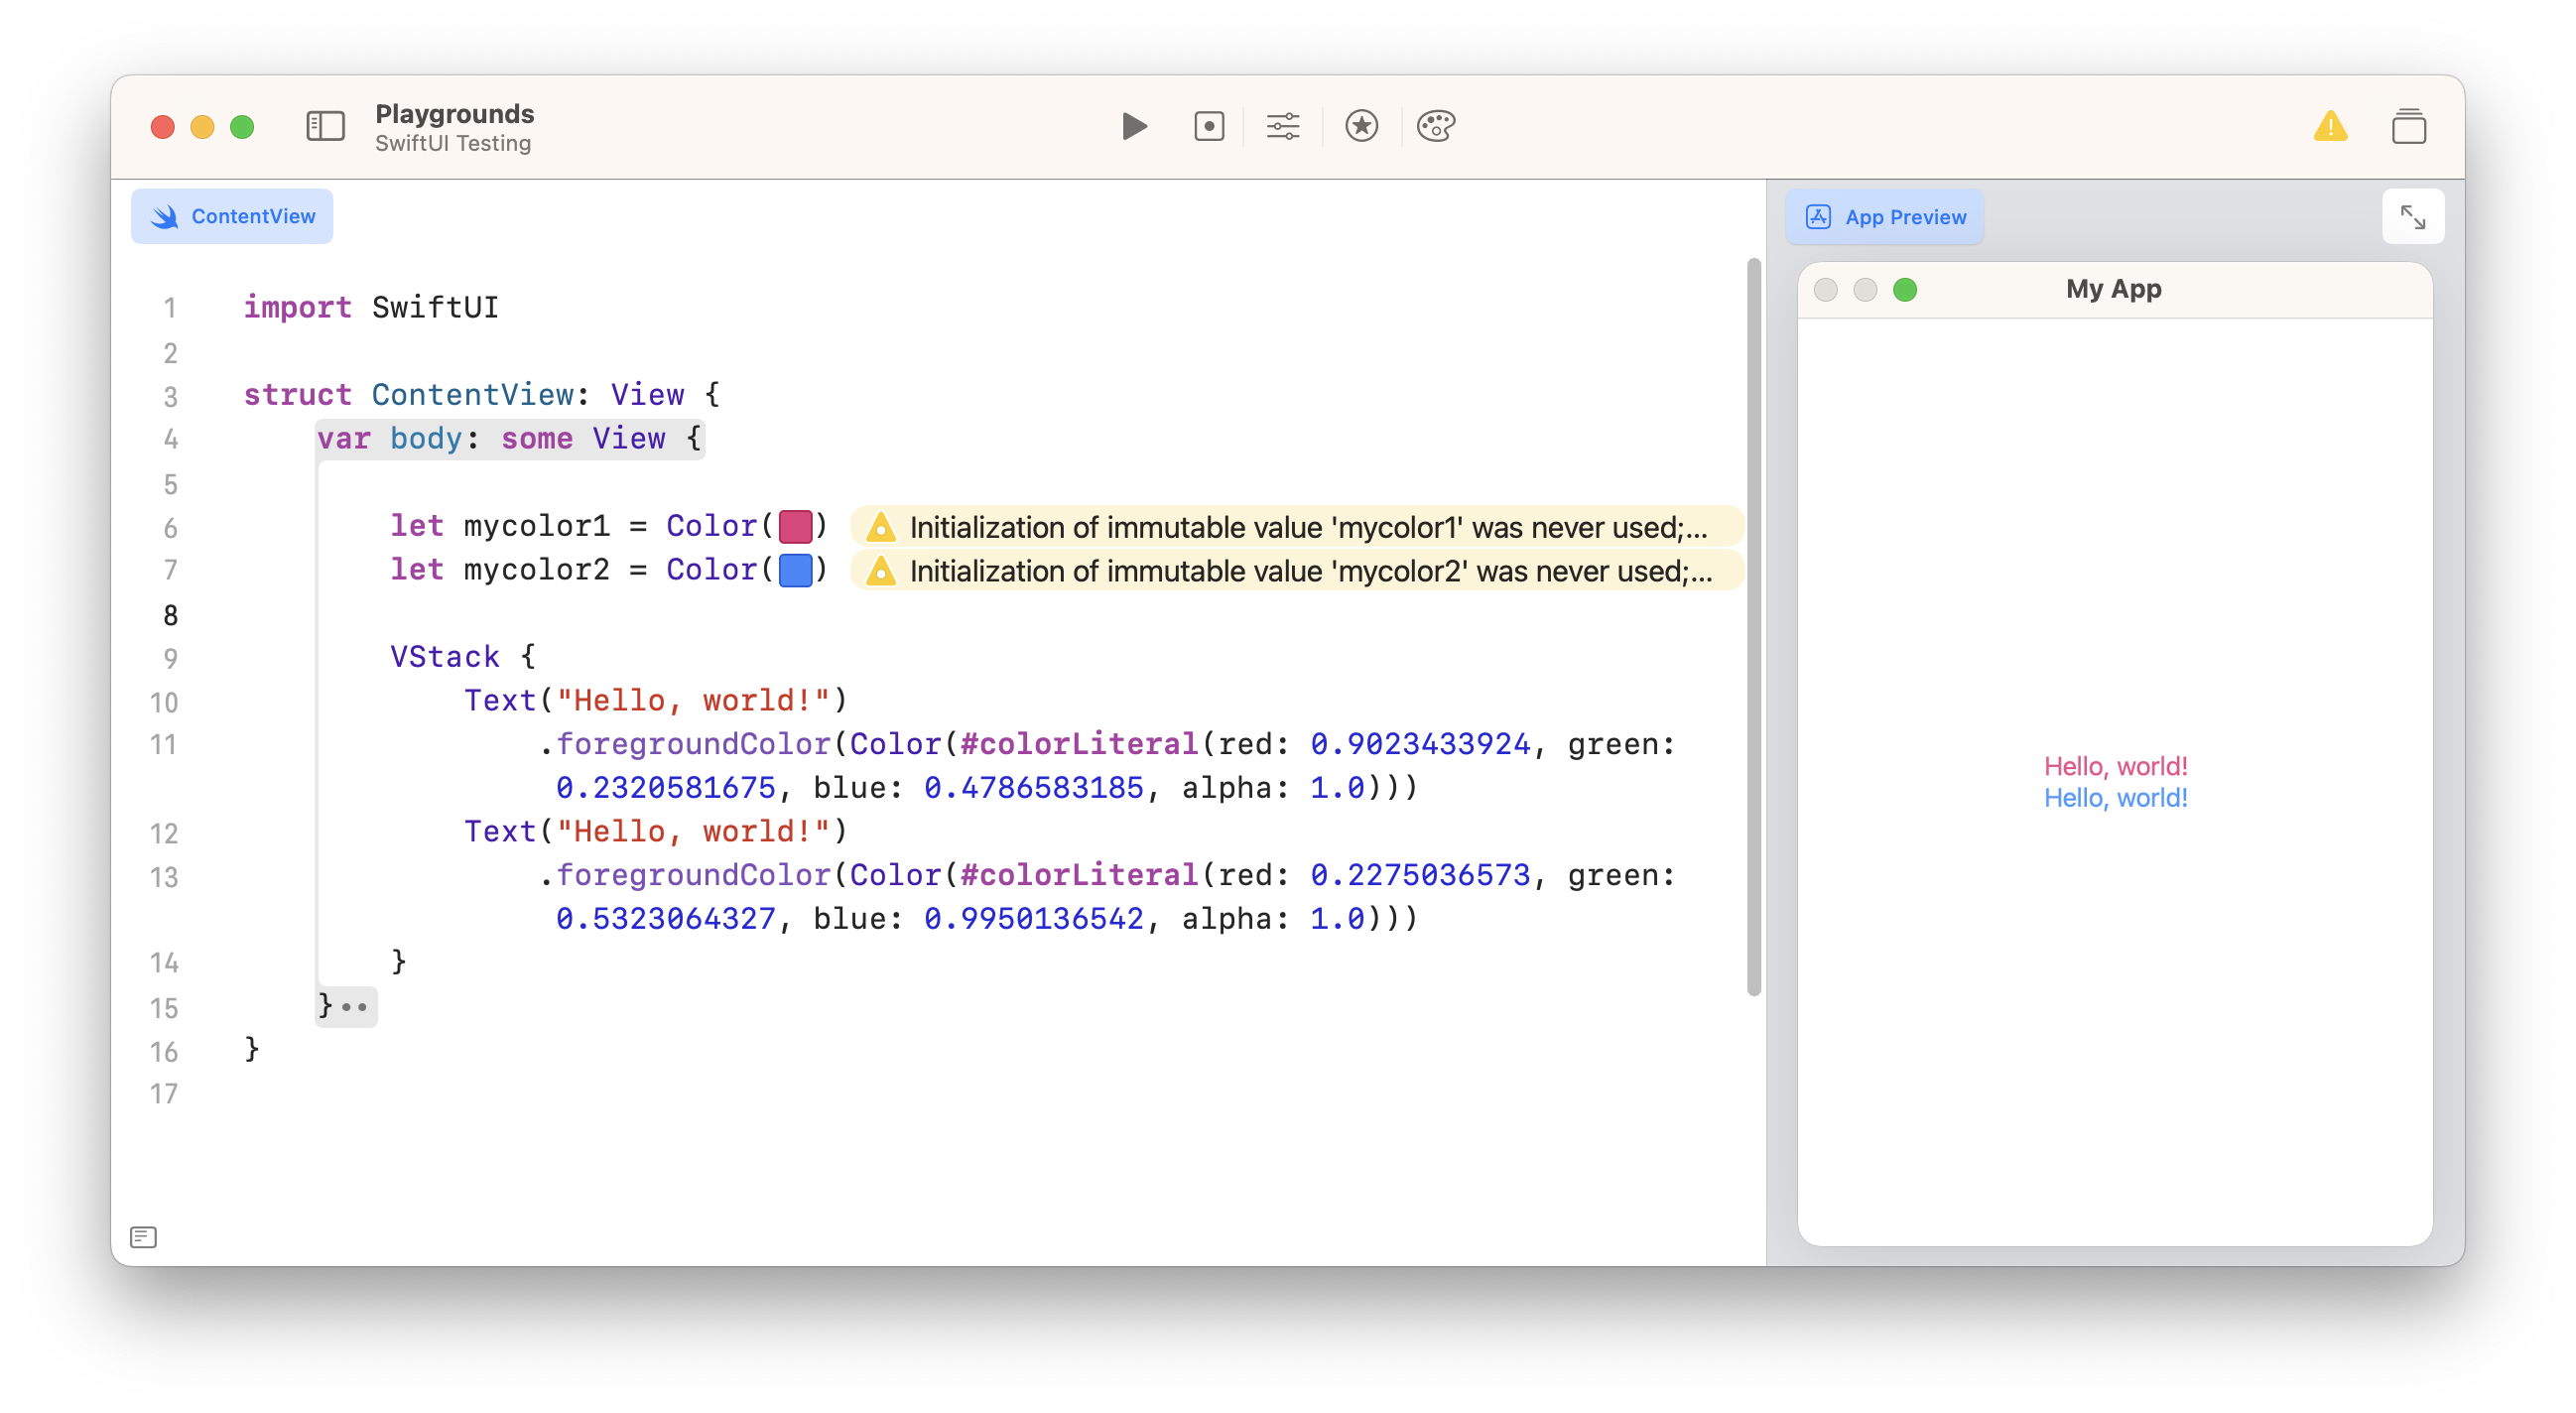
Task: Open the pink color swatch for mycolor1
Action: pyautogui.click(x=795, y=526)
